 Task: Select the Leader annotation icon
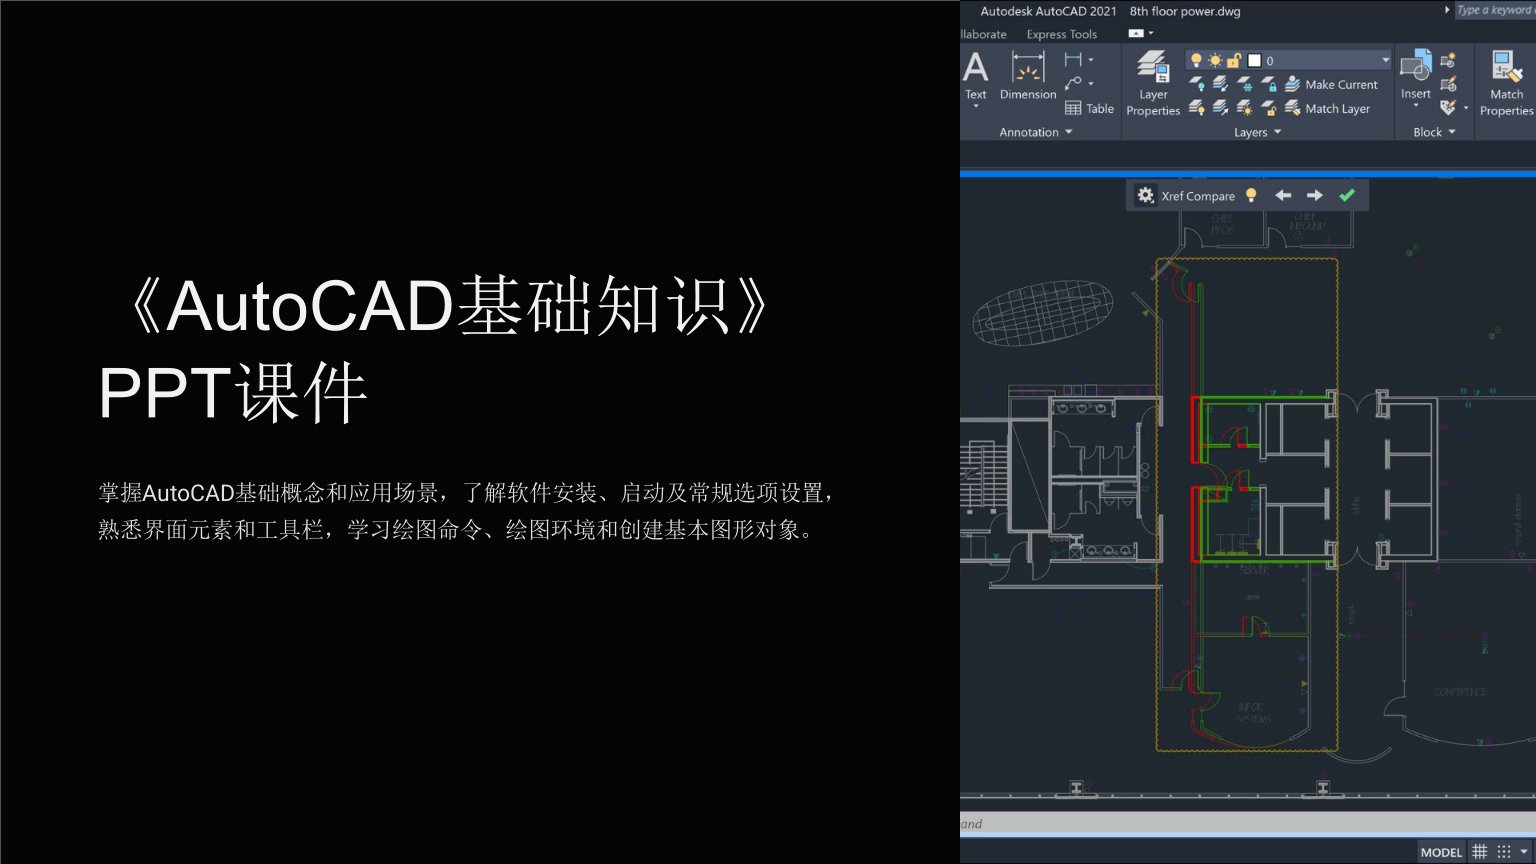(x=1072, y=84)
